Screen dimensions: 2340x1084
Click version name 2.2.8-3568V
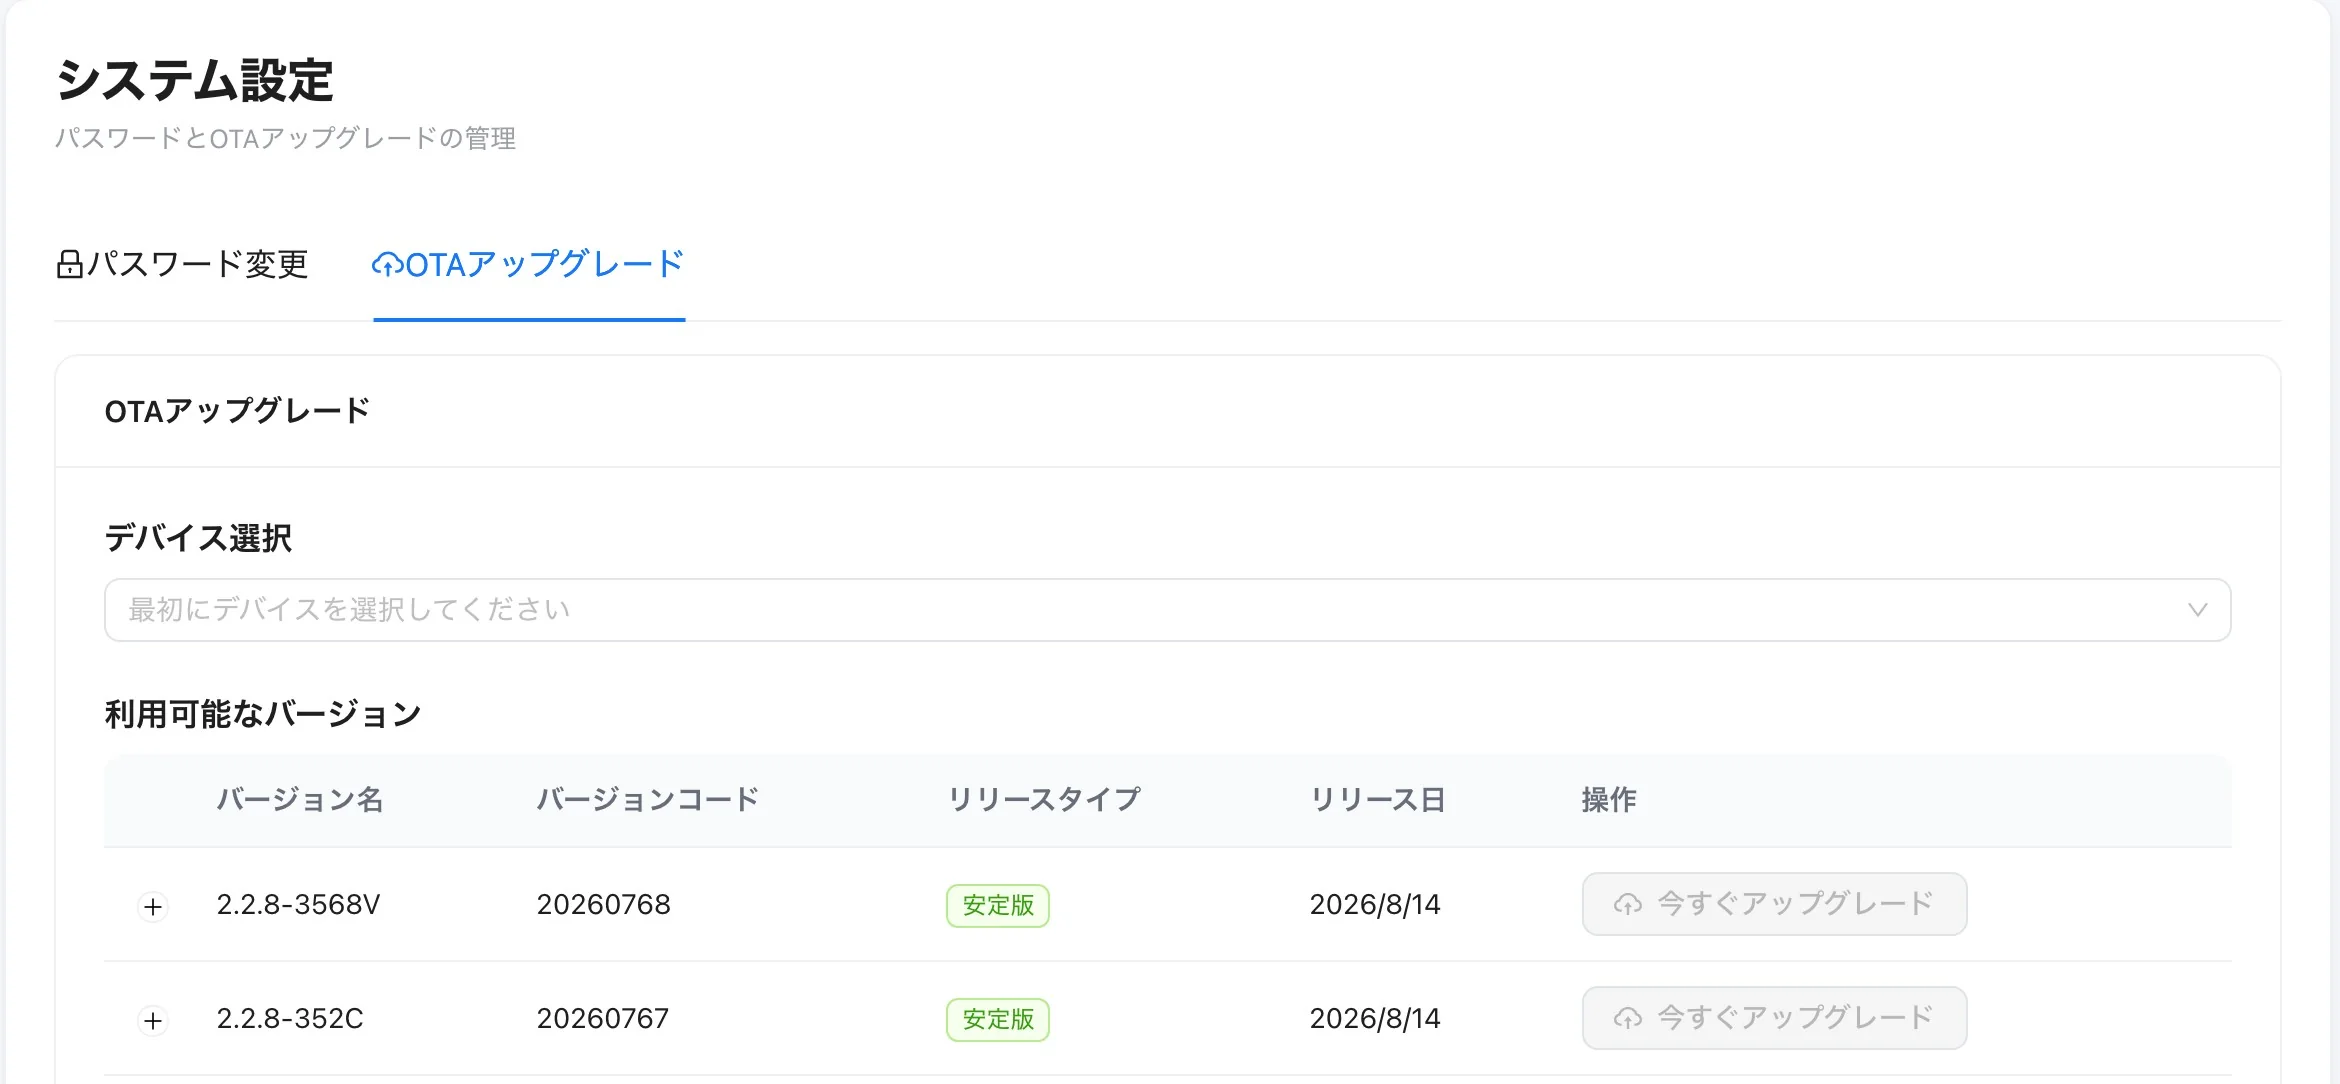point(298,905)
